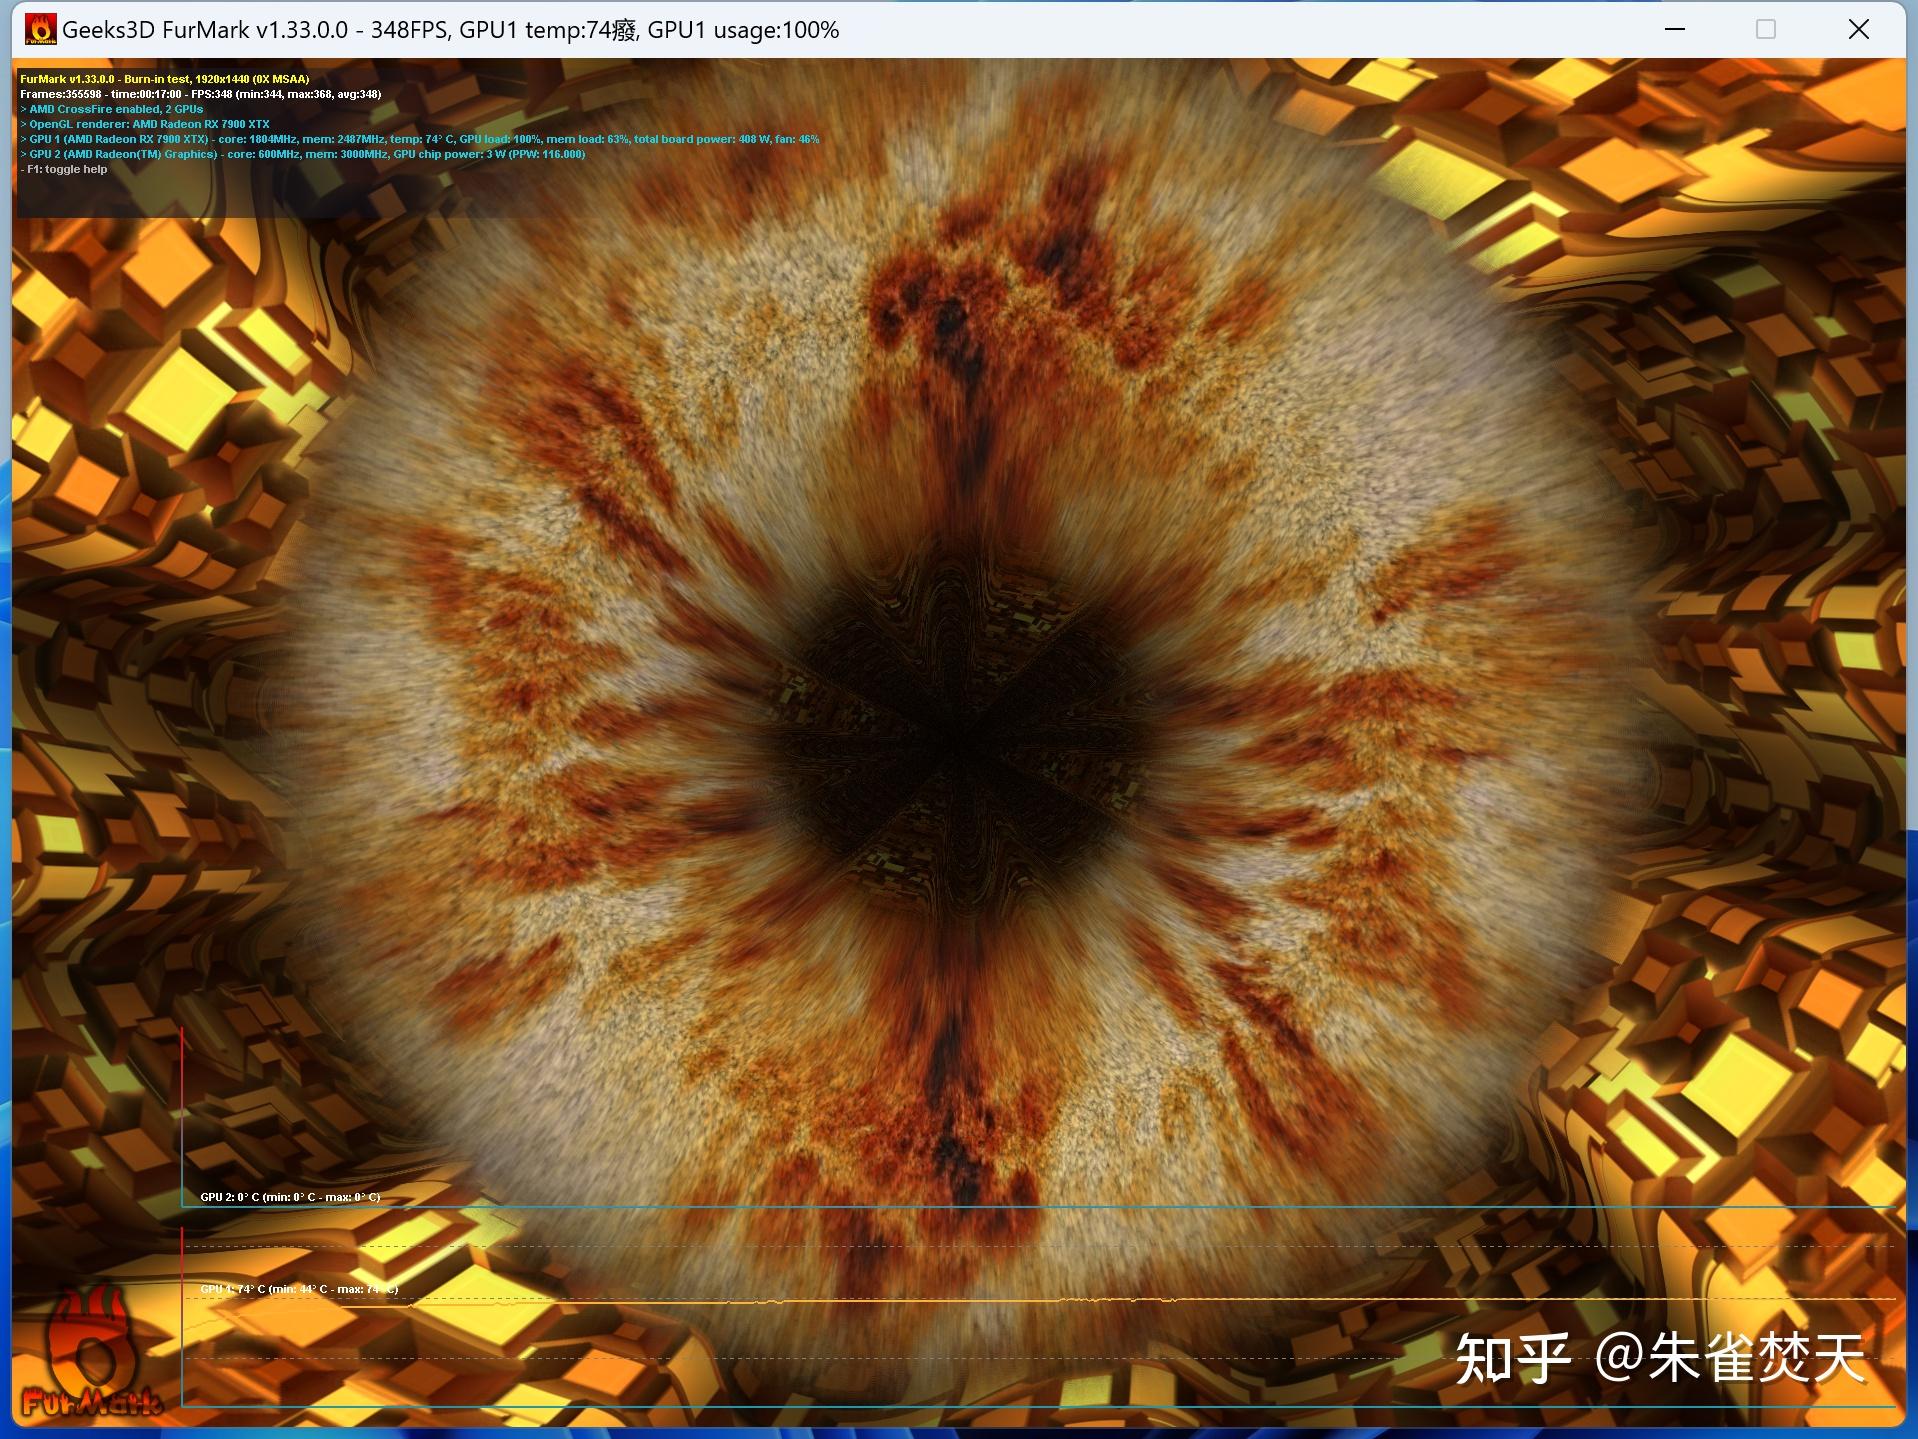Click the 'GPU 2: 0° C' graph label
The height and width of the screenshot is (1439, 1918).
tap(290, 1197)
